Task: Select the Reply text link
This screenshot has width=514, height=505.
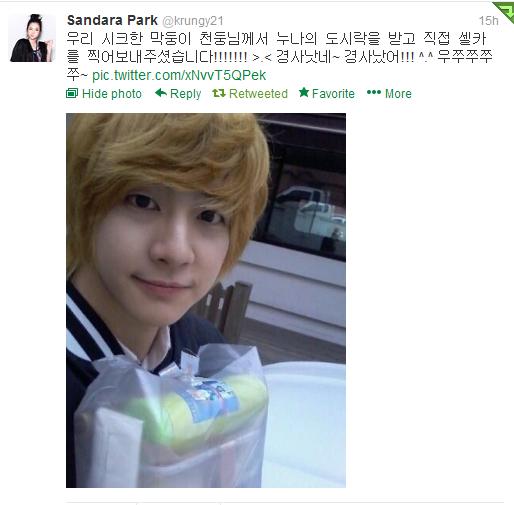Action: coord(186,94)
